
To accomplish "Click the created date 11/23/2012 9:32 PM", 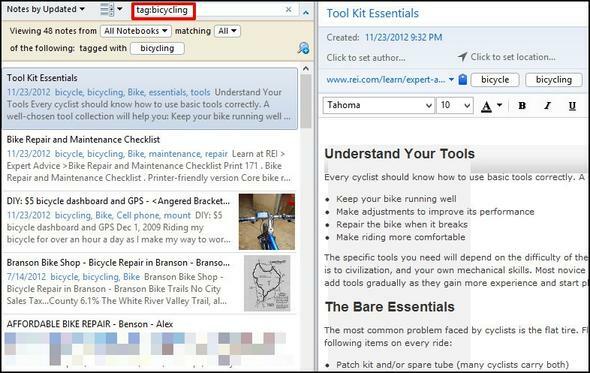I will 403,38.
